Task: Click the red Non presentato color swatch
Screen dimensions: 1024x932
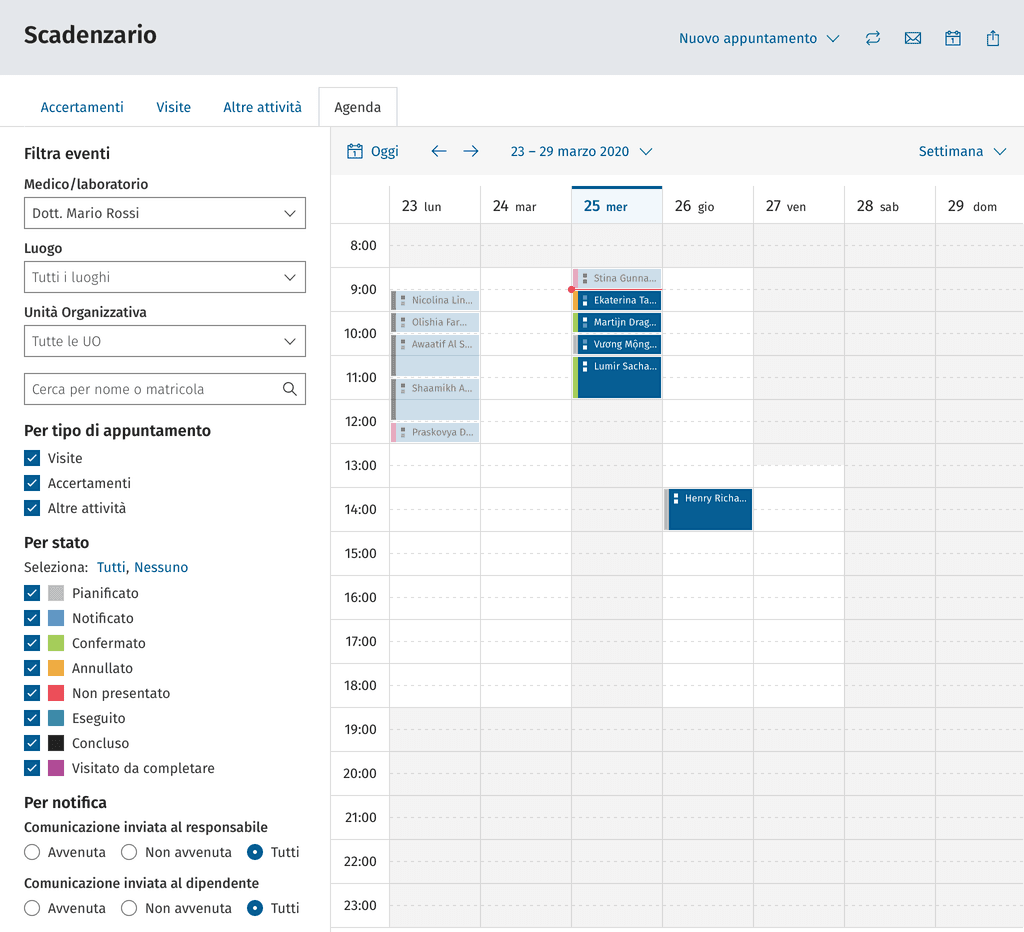Action: (56, 693)
